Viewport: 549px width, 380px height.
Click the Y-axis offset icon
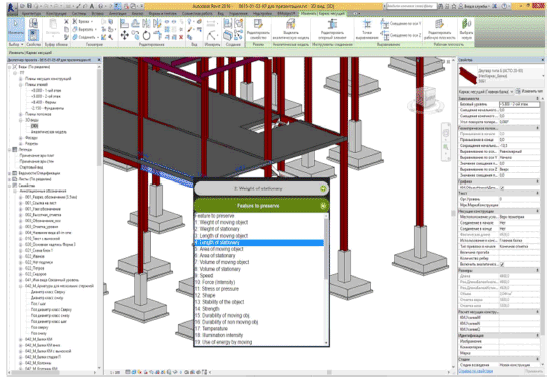(x=384, y=23)
